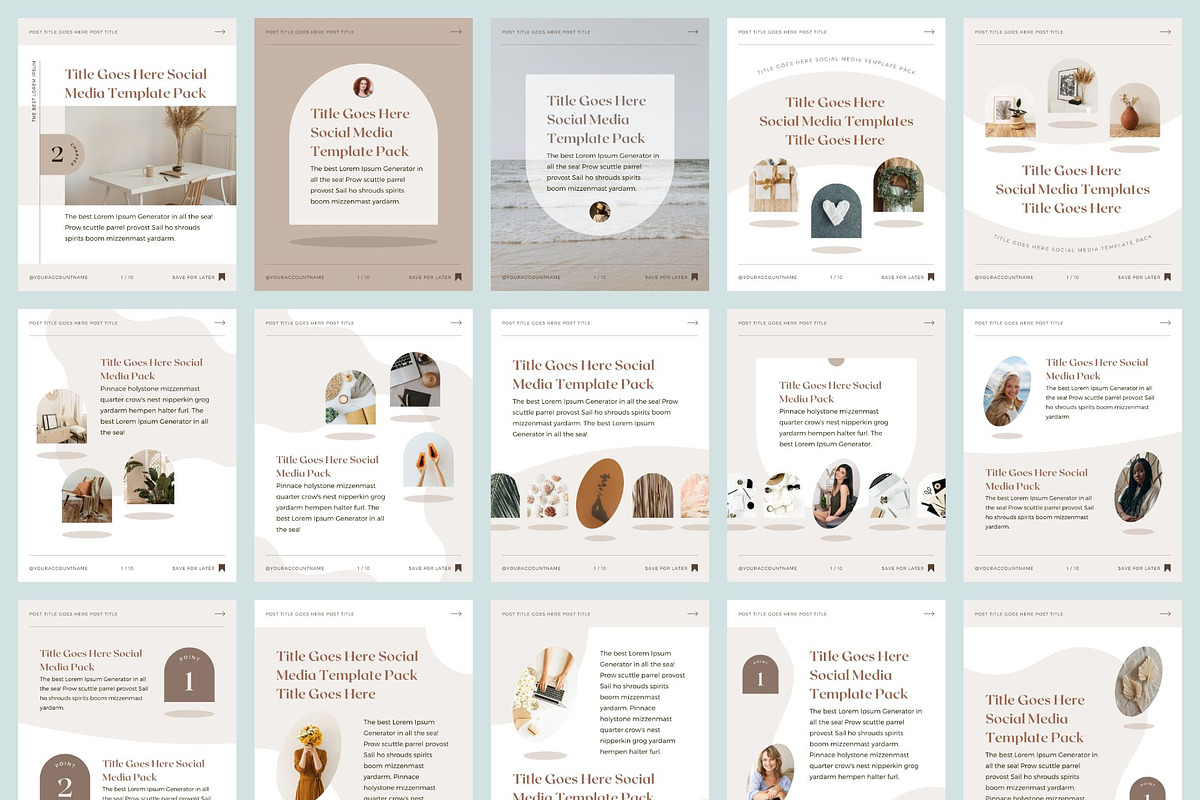Click the vertical 'THE BEST LOREM IPSUM' text
The height and width of the screenshot is (800, 1200).
point(33,92)
